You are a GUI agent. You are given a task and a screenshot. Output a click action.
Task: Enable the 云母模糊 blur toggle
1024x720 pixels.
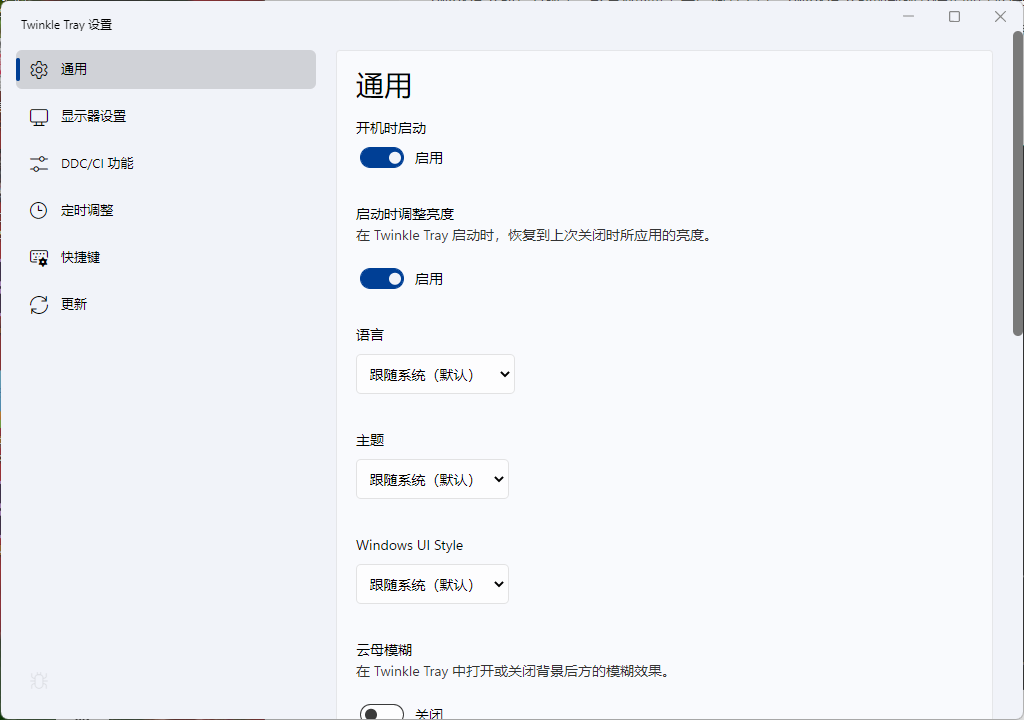[x=381, y=712]
